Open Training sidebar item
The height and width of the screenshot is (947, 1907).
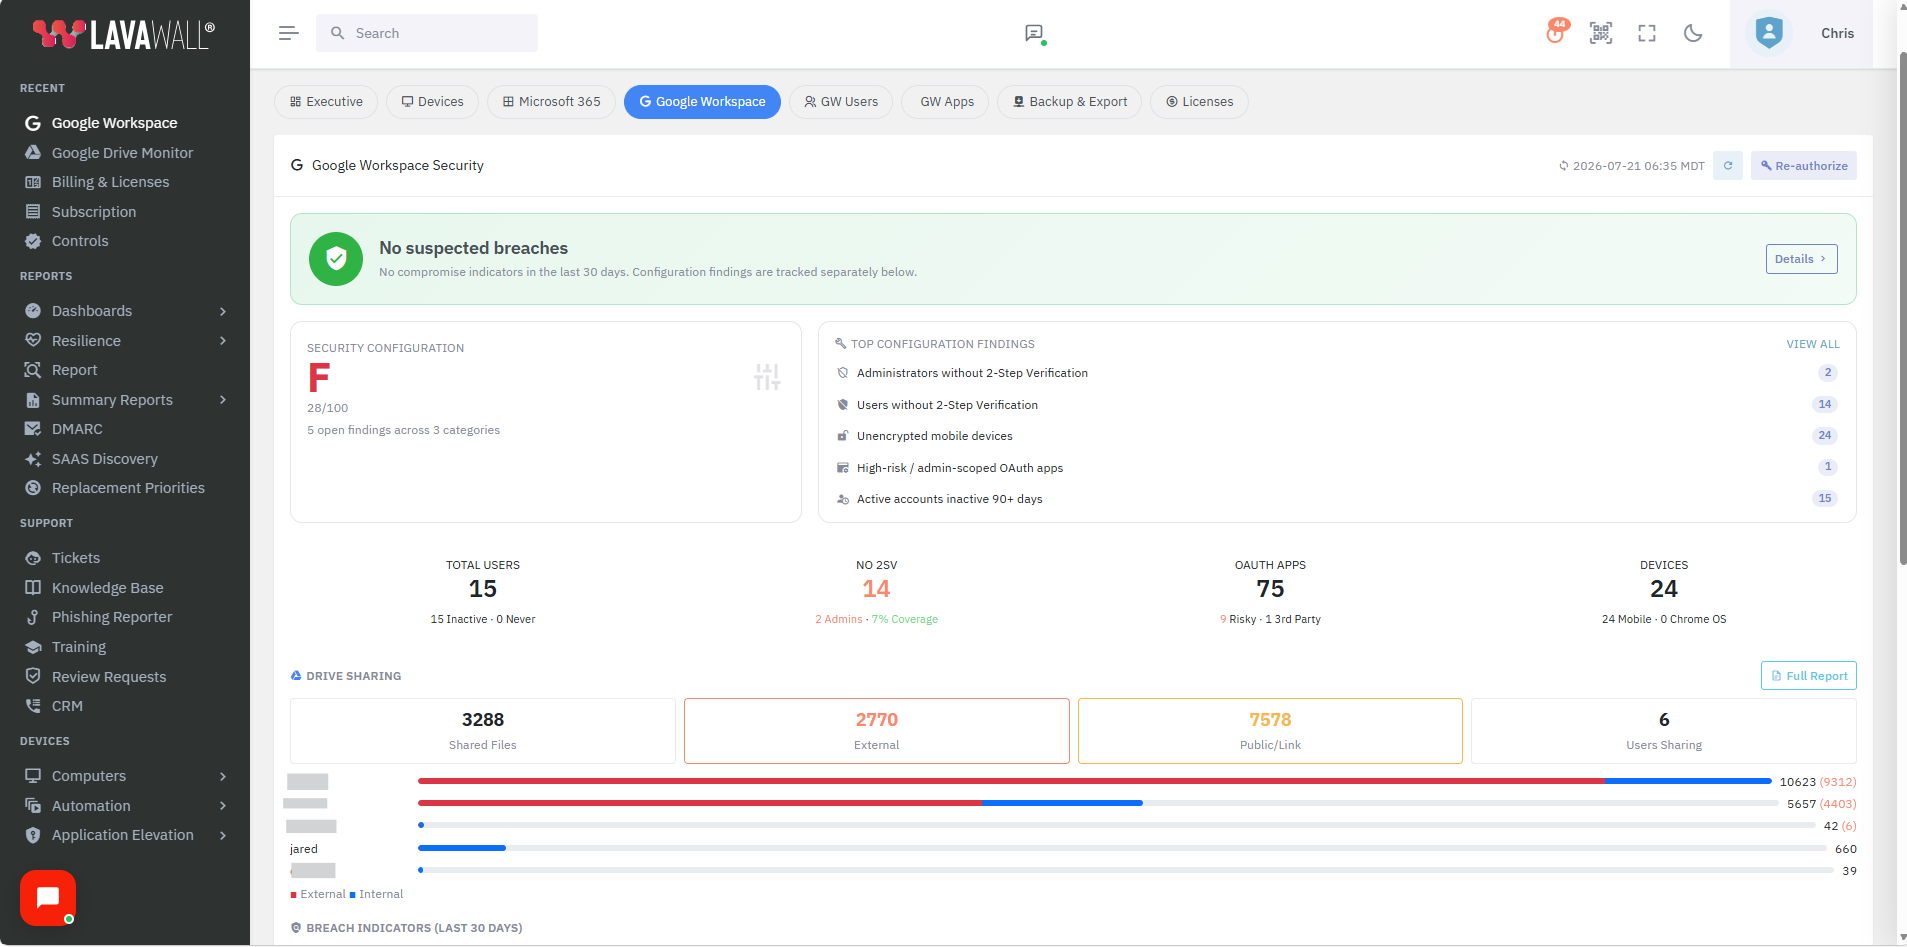(x=79, y=647)
